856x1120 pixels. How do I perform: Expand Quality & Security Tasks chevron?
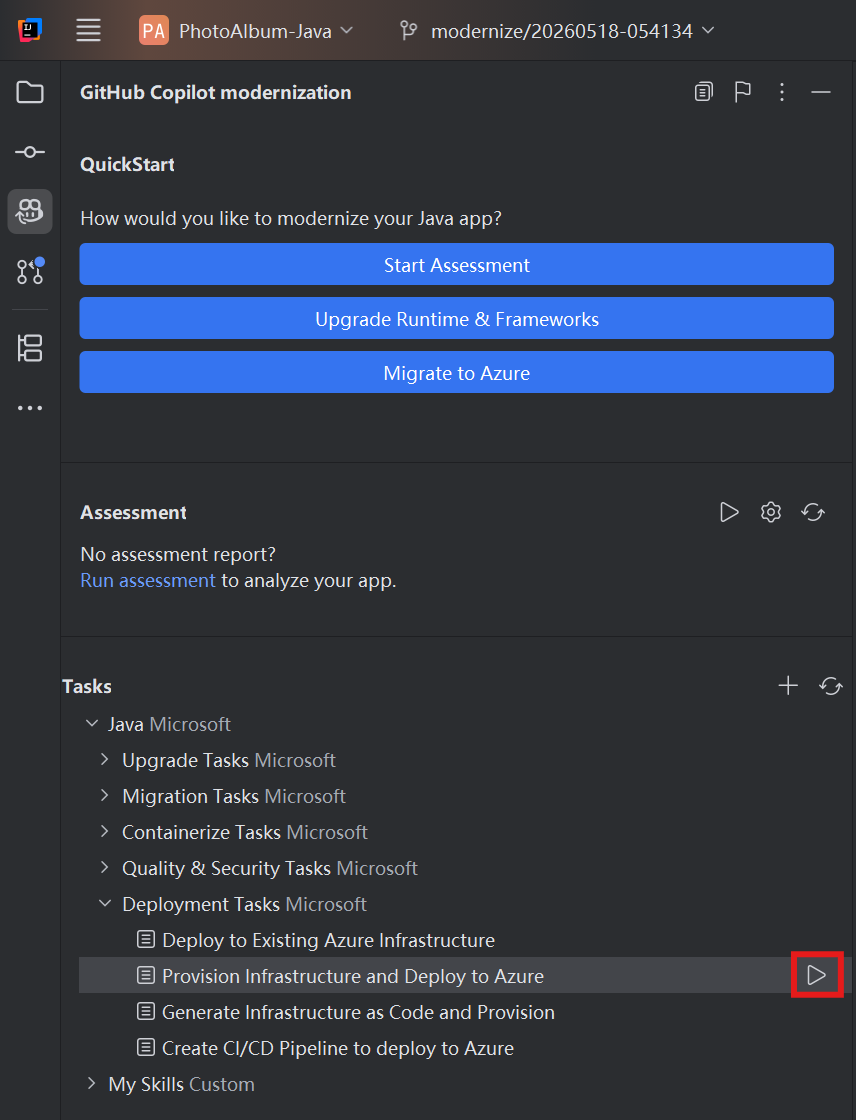click(105, 867)
